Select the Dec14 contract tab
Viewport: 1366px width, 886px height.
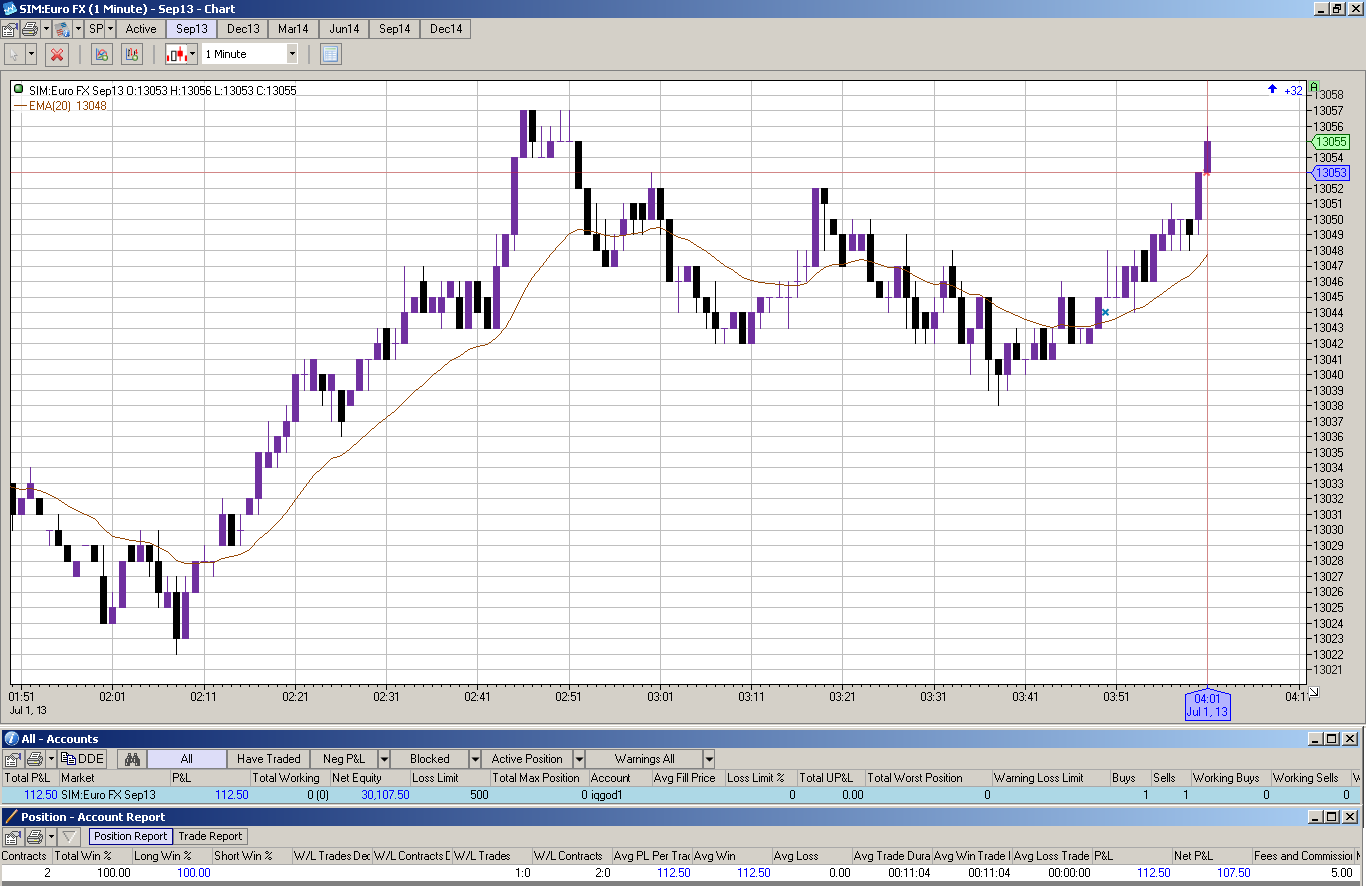pos(446,29)
